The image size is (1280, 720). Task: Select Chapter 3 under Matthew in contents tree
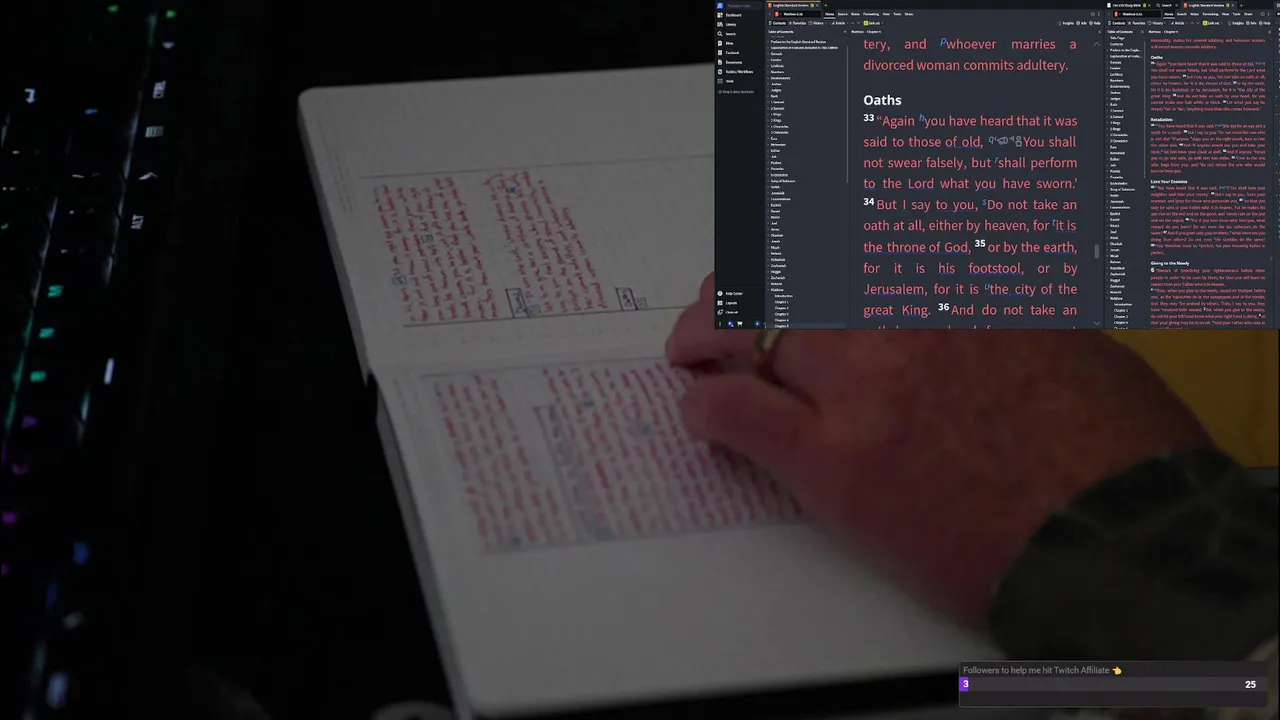point(781,314)
